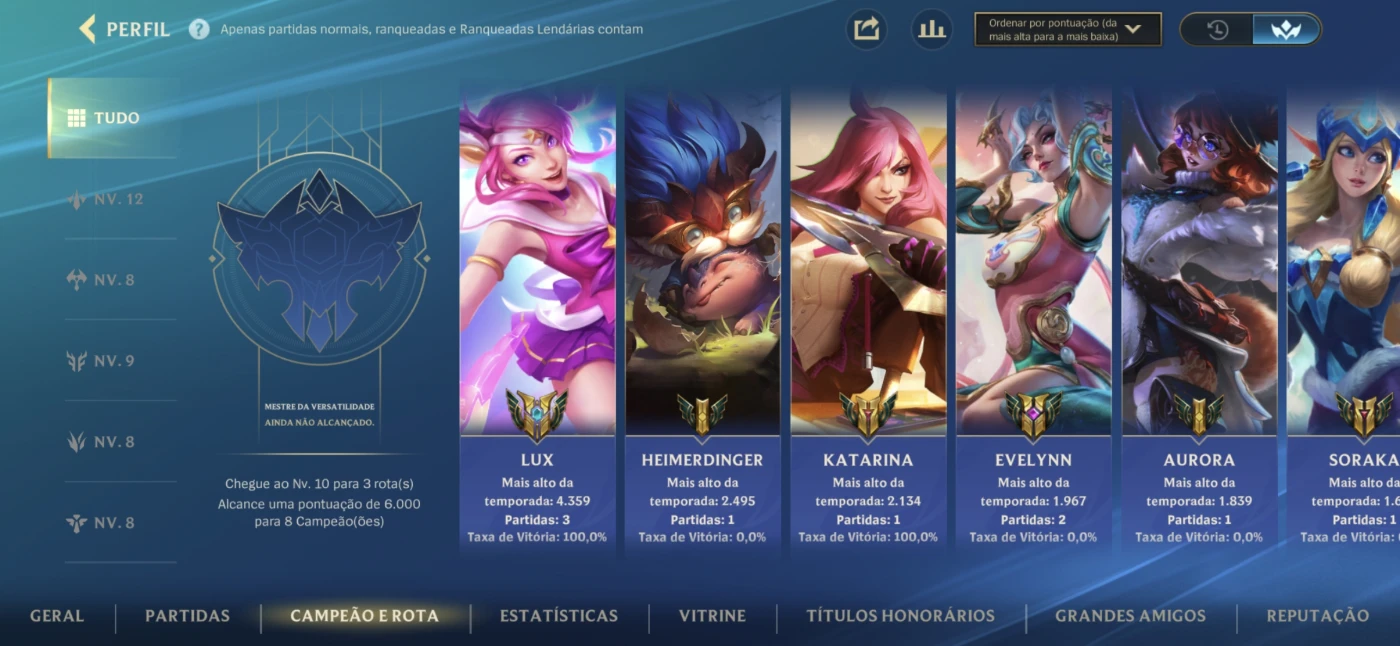Select the NV. 9 role icon
The image size is (1400, 646).
pos(76,361)
